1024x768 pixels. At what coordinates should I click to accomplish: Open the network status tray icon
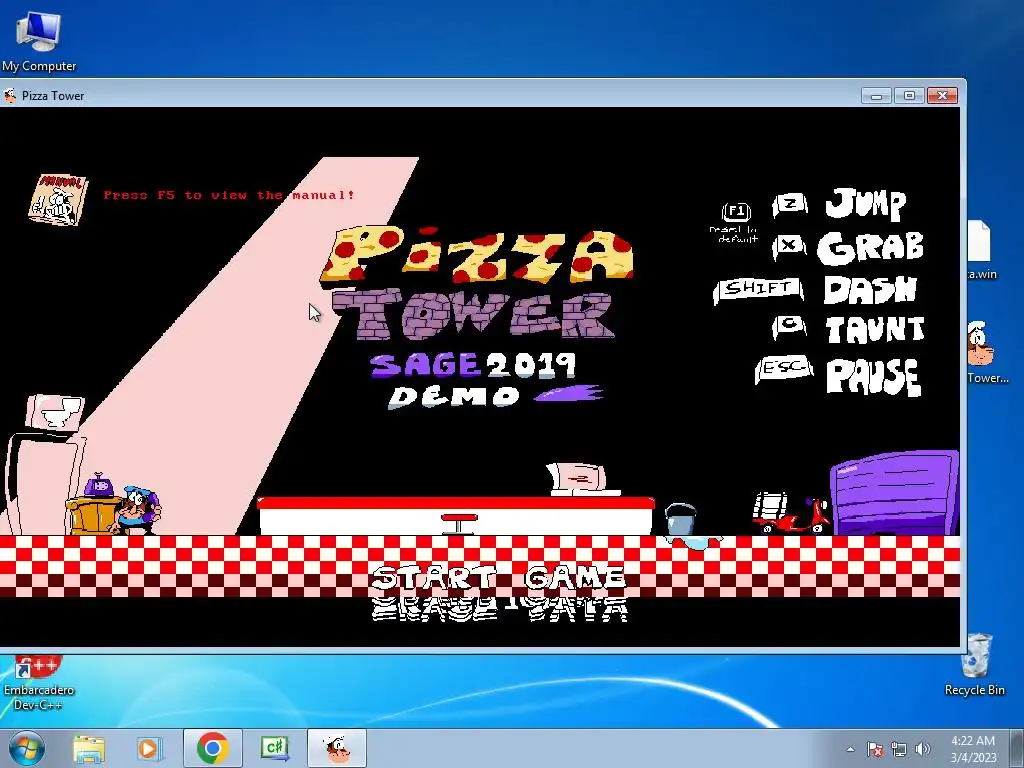coord(899,749)
